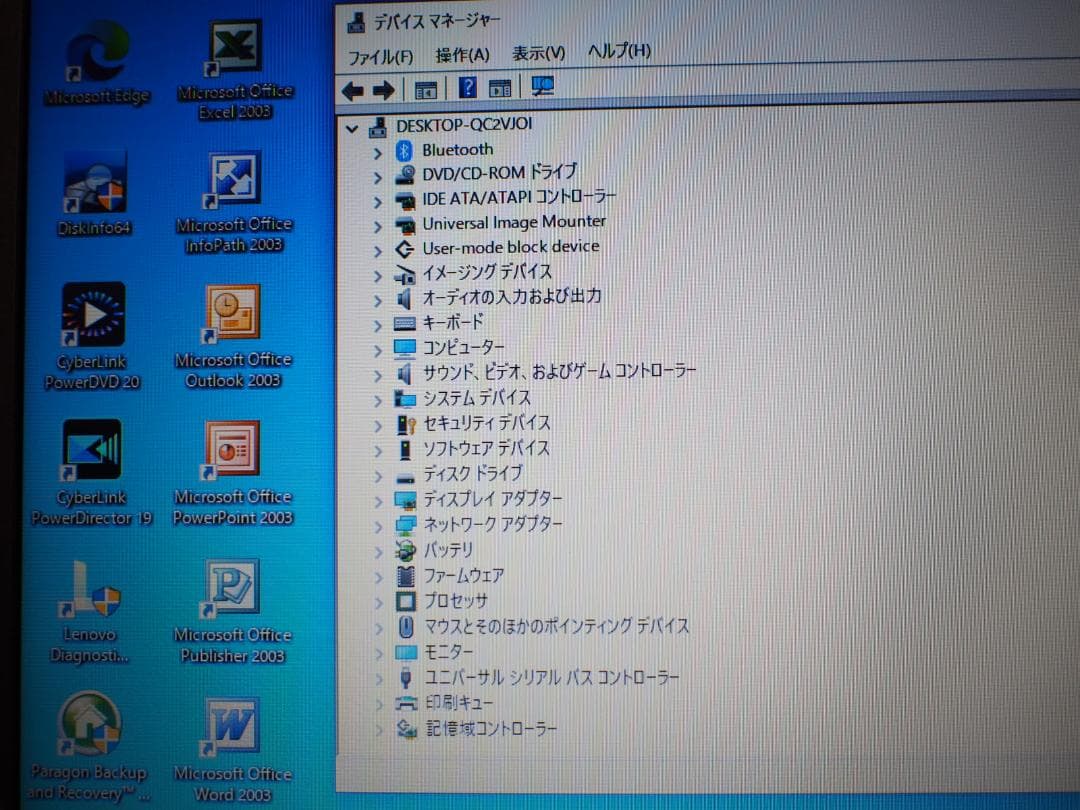1080x810 pixels.
Task: Expand the DVD/CD-ROM ドライブ category
Action: point(377,177)
